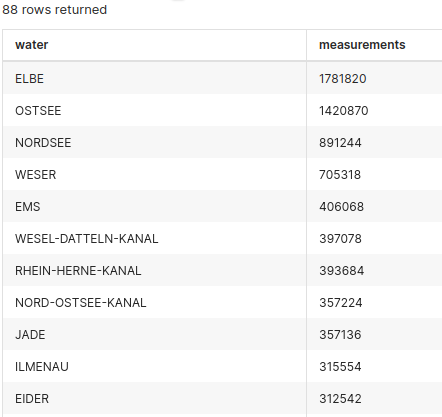Click the value 406068
The width and height of the screenshot is (442, 417).
tap(341, 207)
